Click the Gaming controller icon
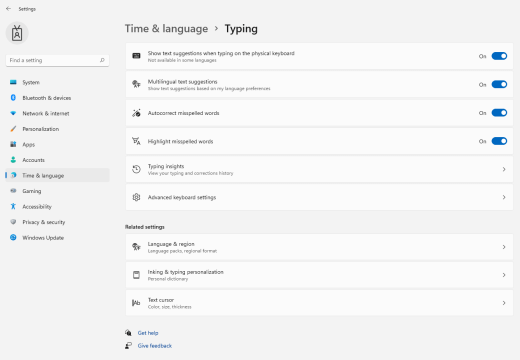Viewport: 520px width, 360px height. pyautogui.click(x=13, y=191)
